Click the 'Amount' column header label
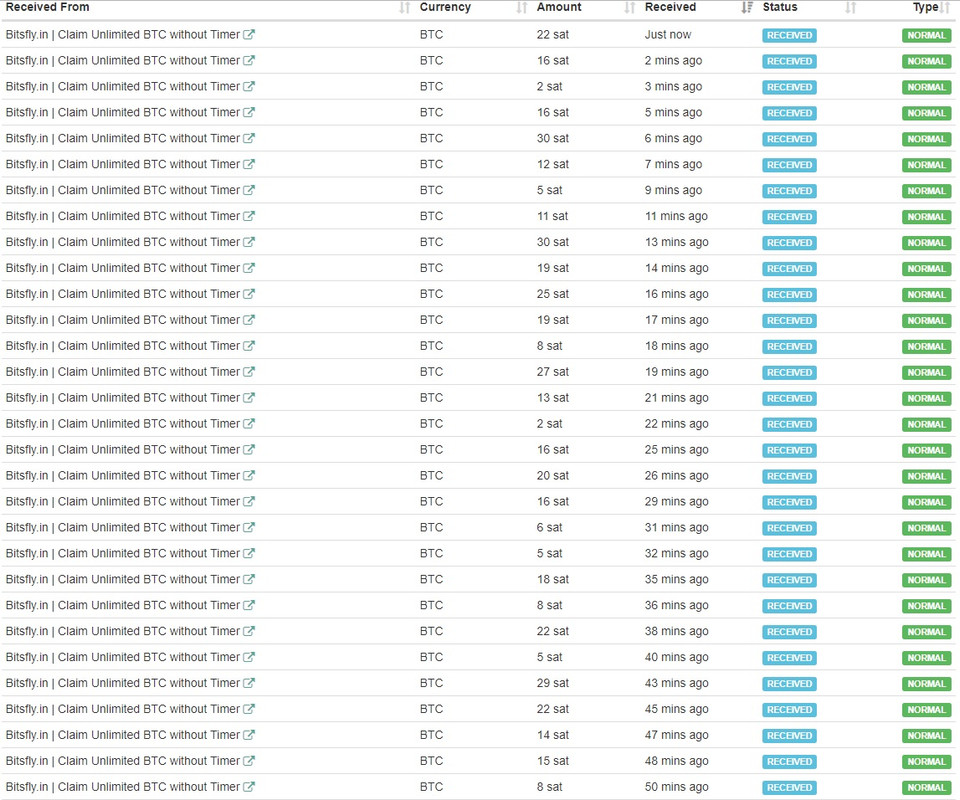This screenshot has width=960, height=800. point(559,7)
